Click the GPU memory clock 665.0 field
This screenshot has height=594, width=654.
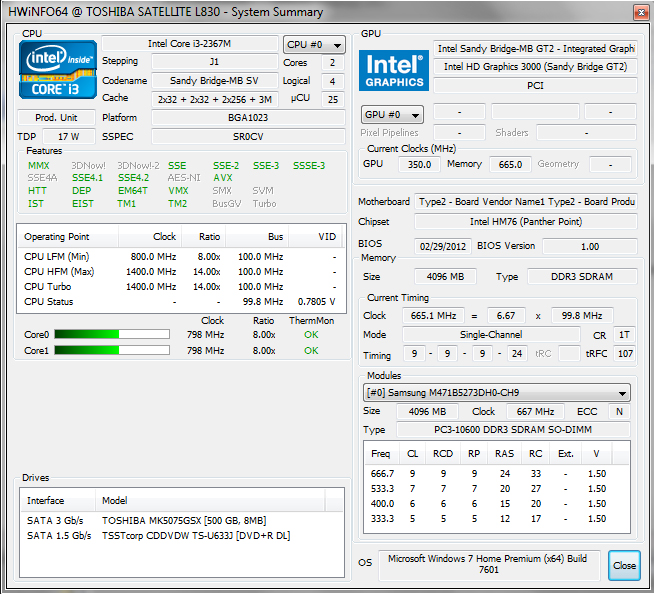[x=510, y=164]
